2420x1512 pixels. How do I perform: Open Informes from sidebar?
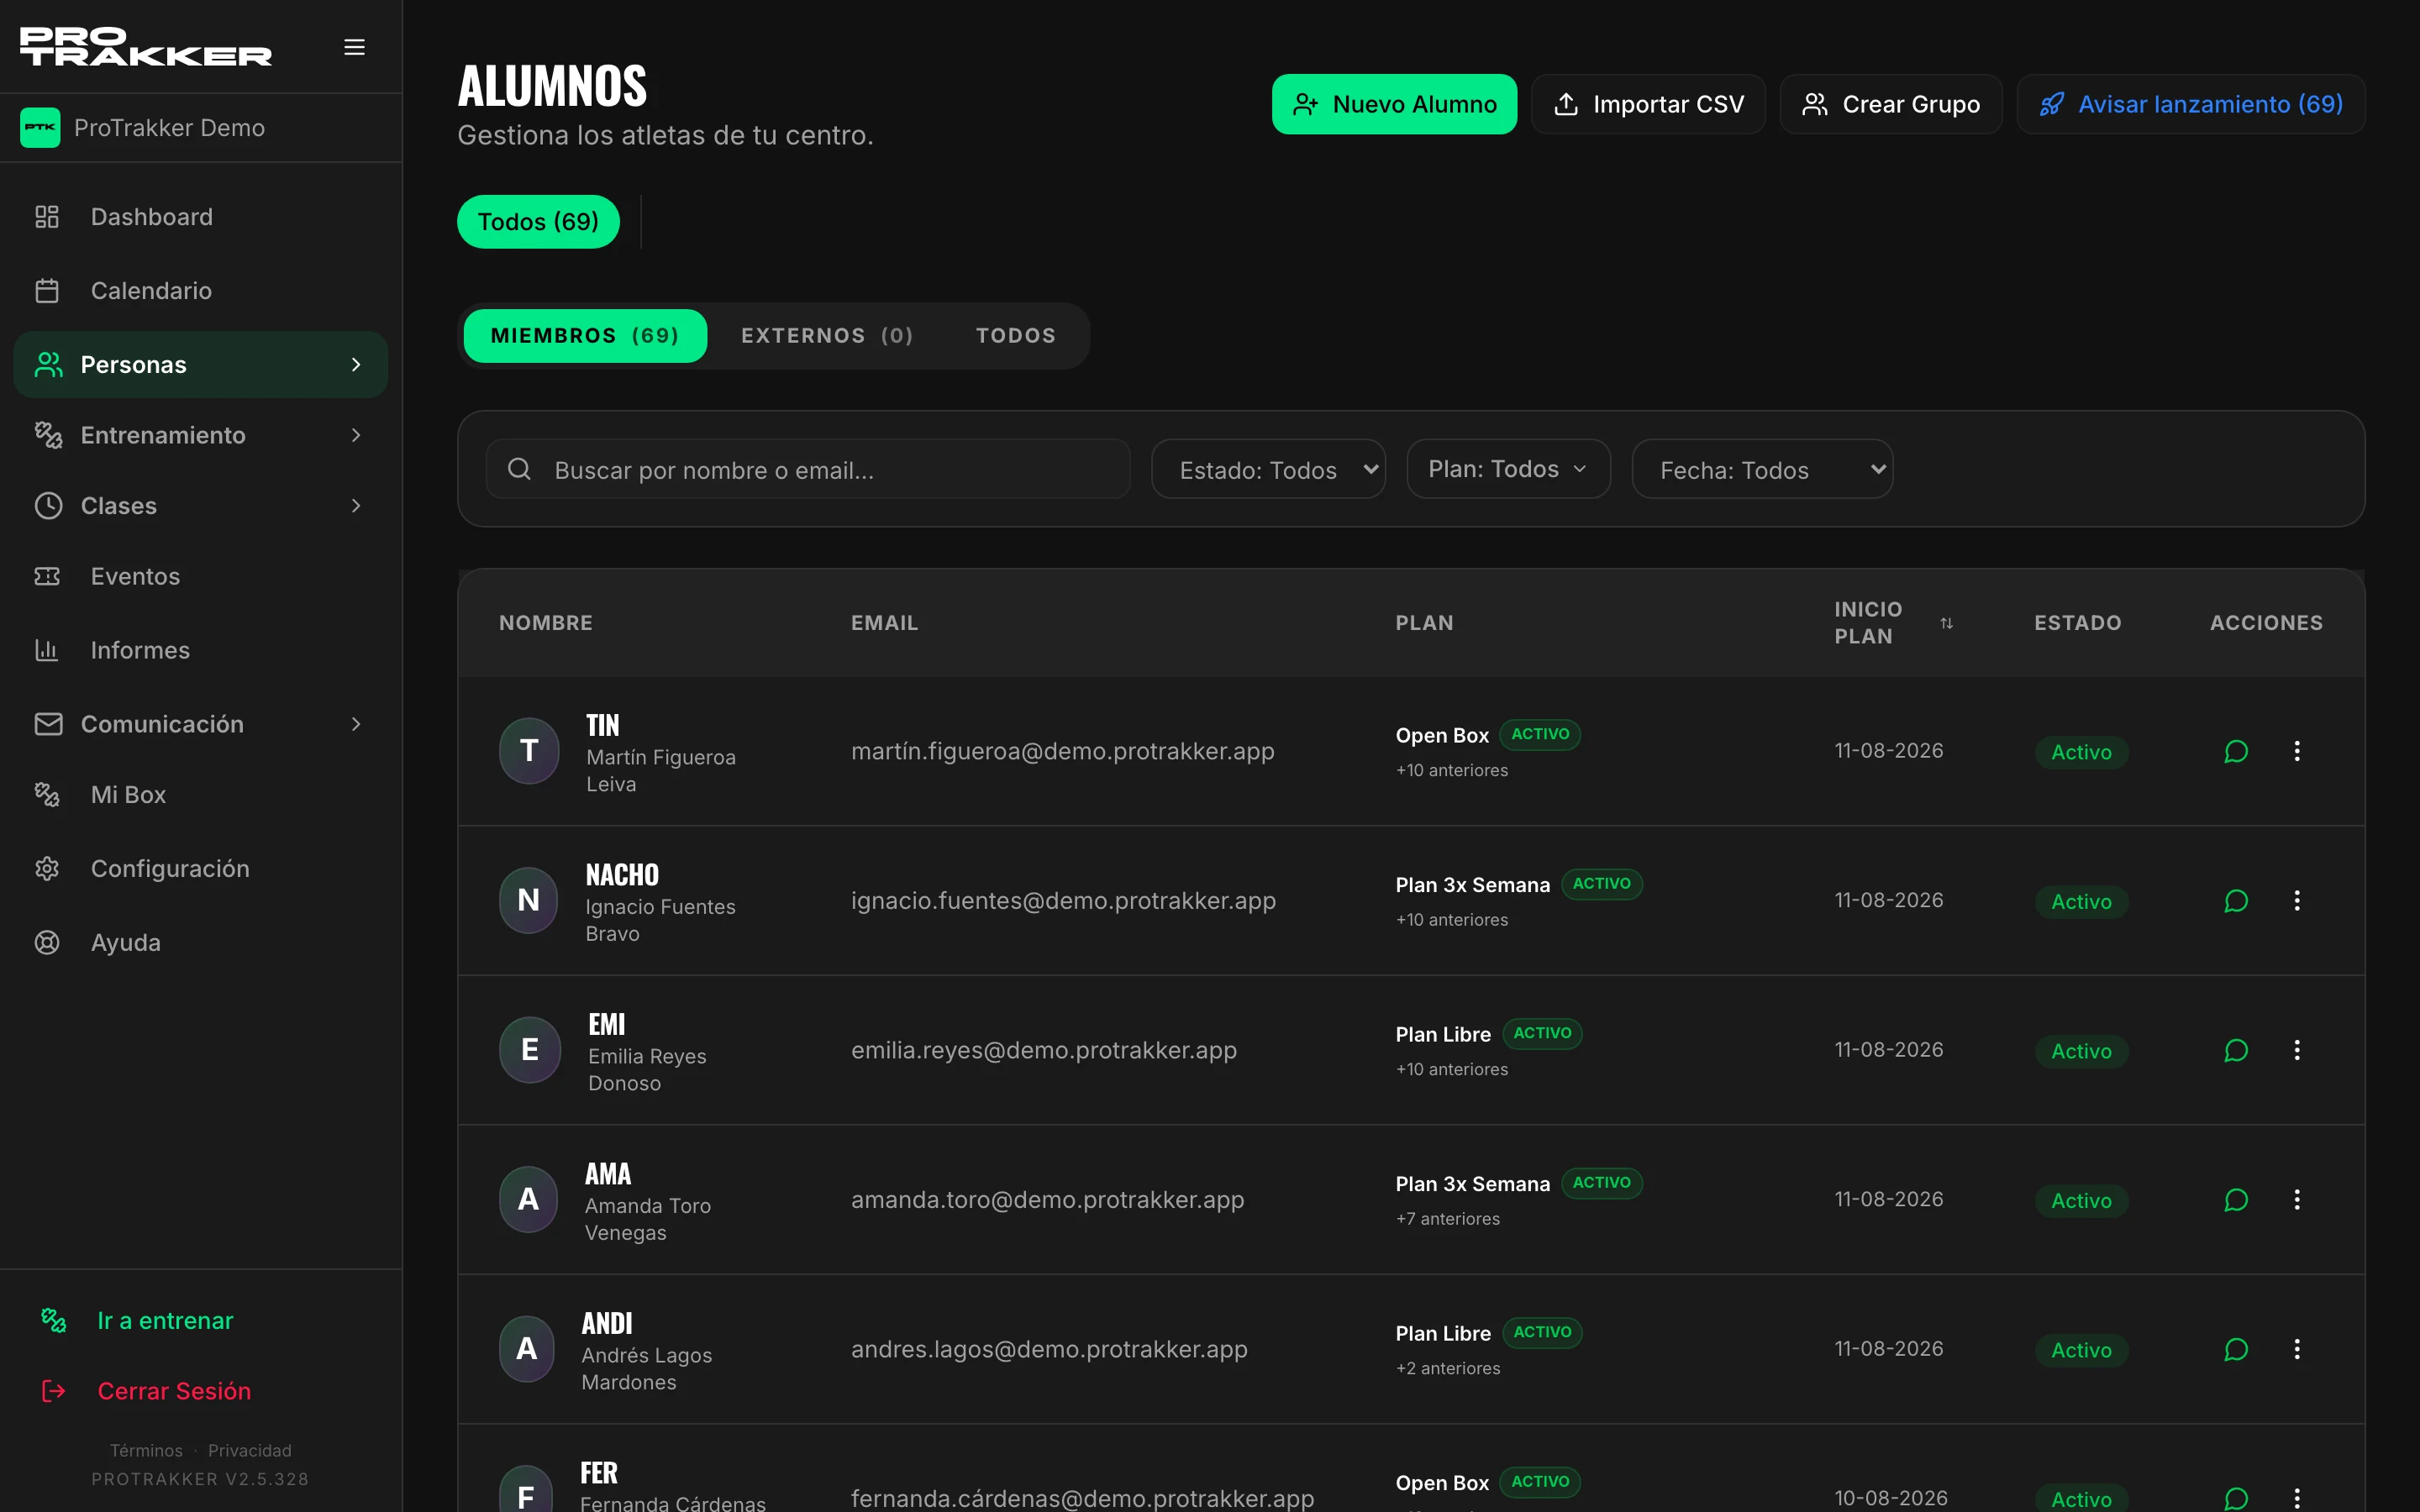(201, 651)
